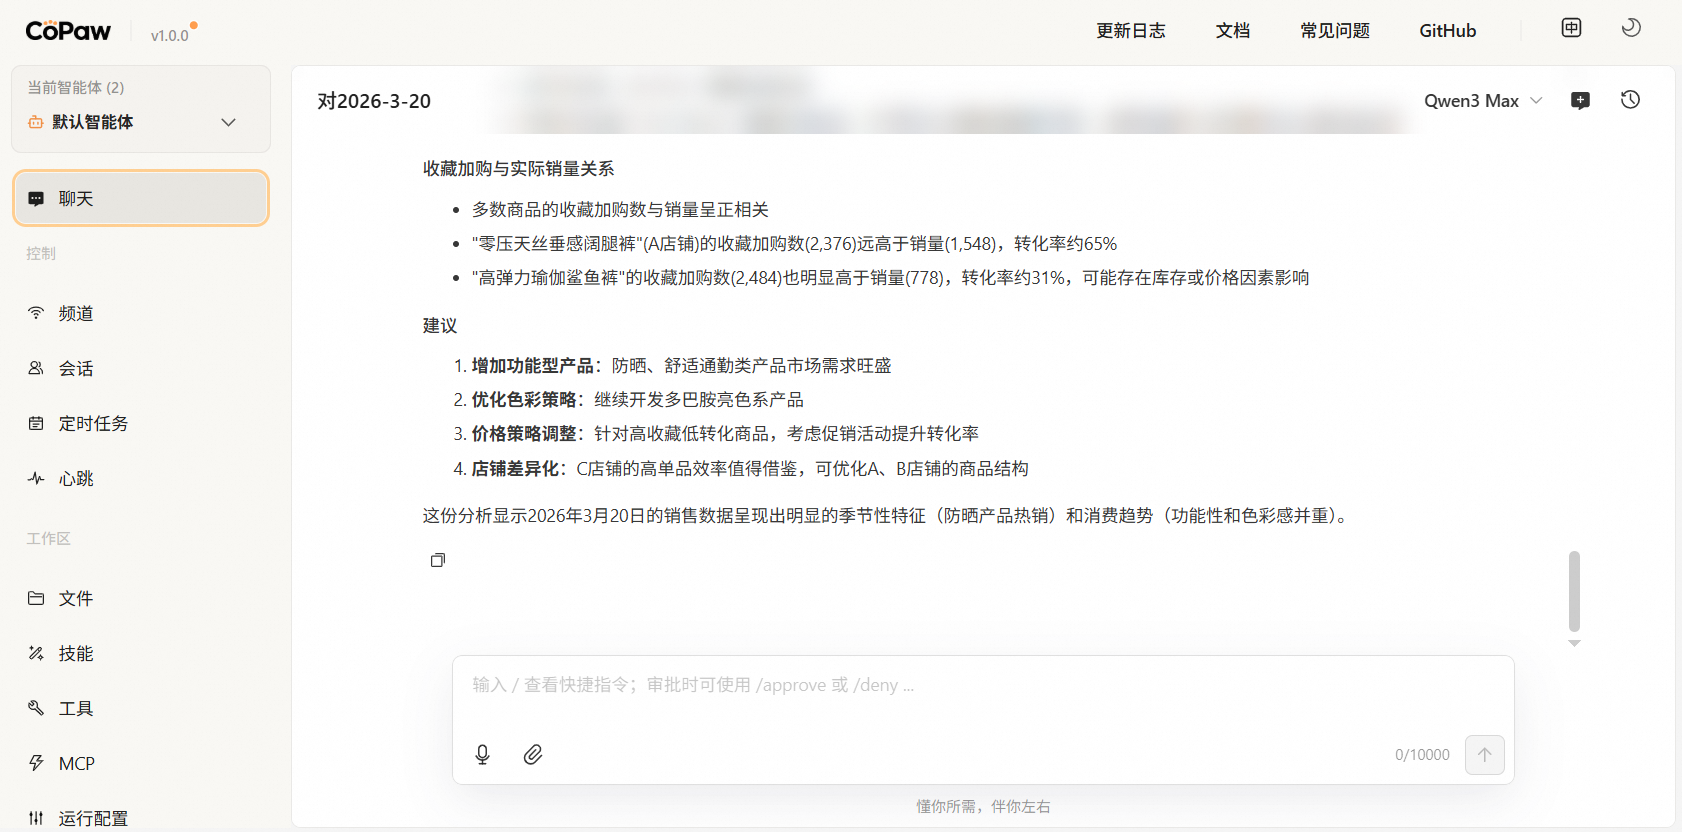Screen dimensions: 1682x832
Task: Click the sliders icon beside 运行配置
Action: coord(36,818)
